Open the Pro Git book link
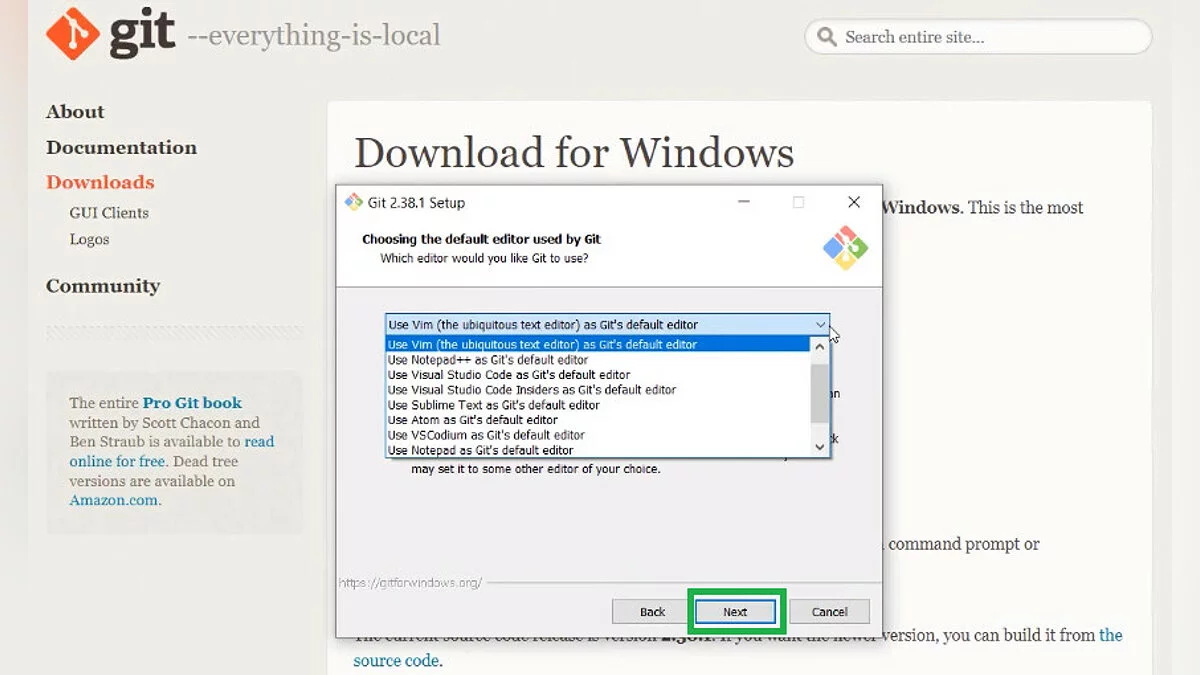The width and height of the screenshot is (1200, 675). (x=192, y=403)
